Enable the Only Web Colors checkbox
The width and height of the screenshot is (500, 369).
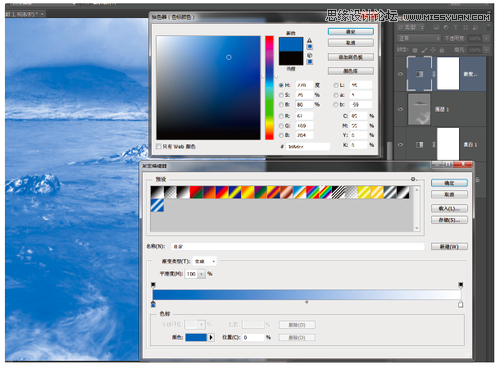click(x=159, y=146)
